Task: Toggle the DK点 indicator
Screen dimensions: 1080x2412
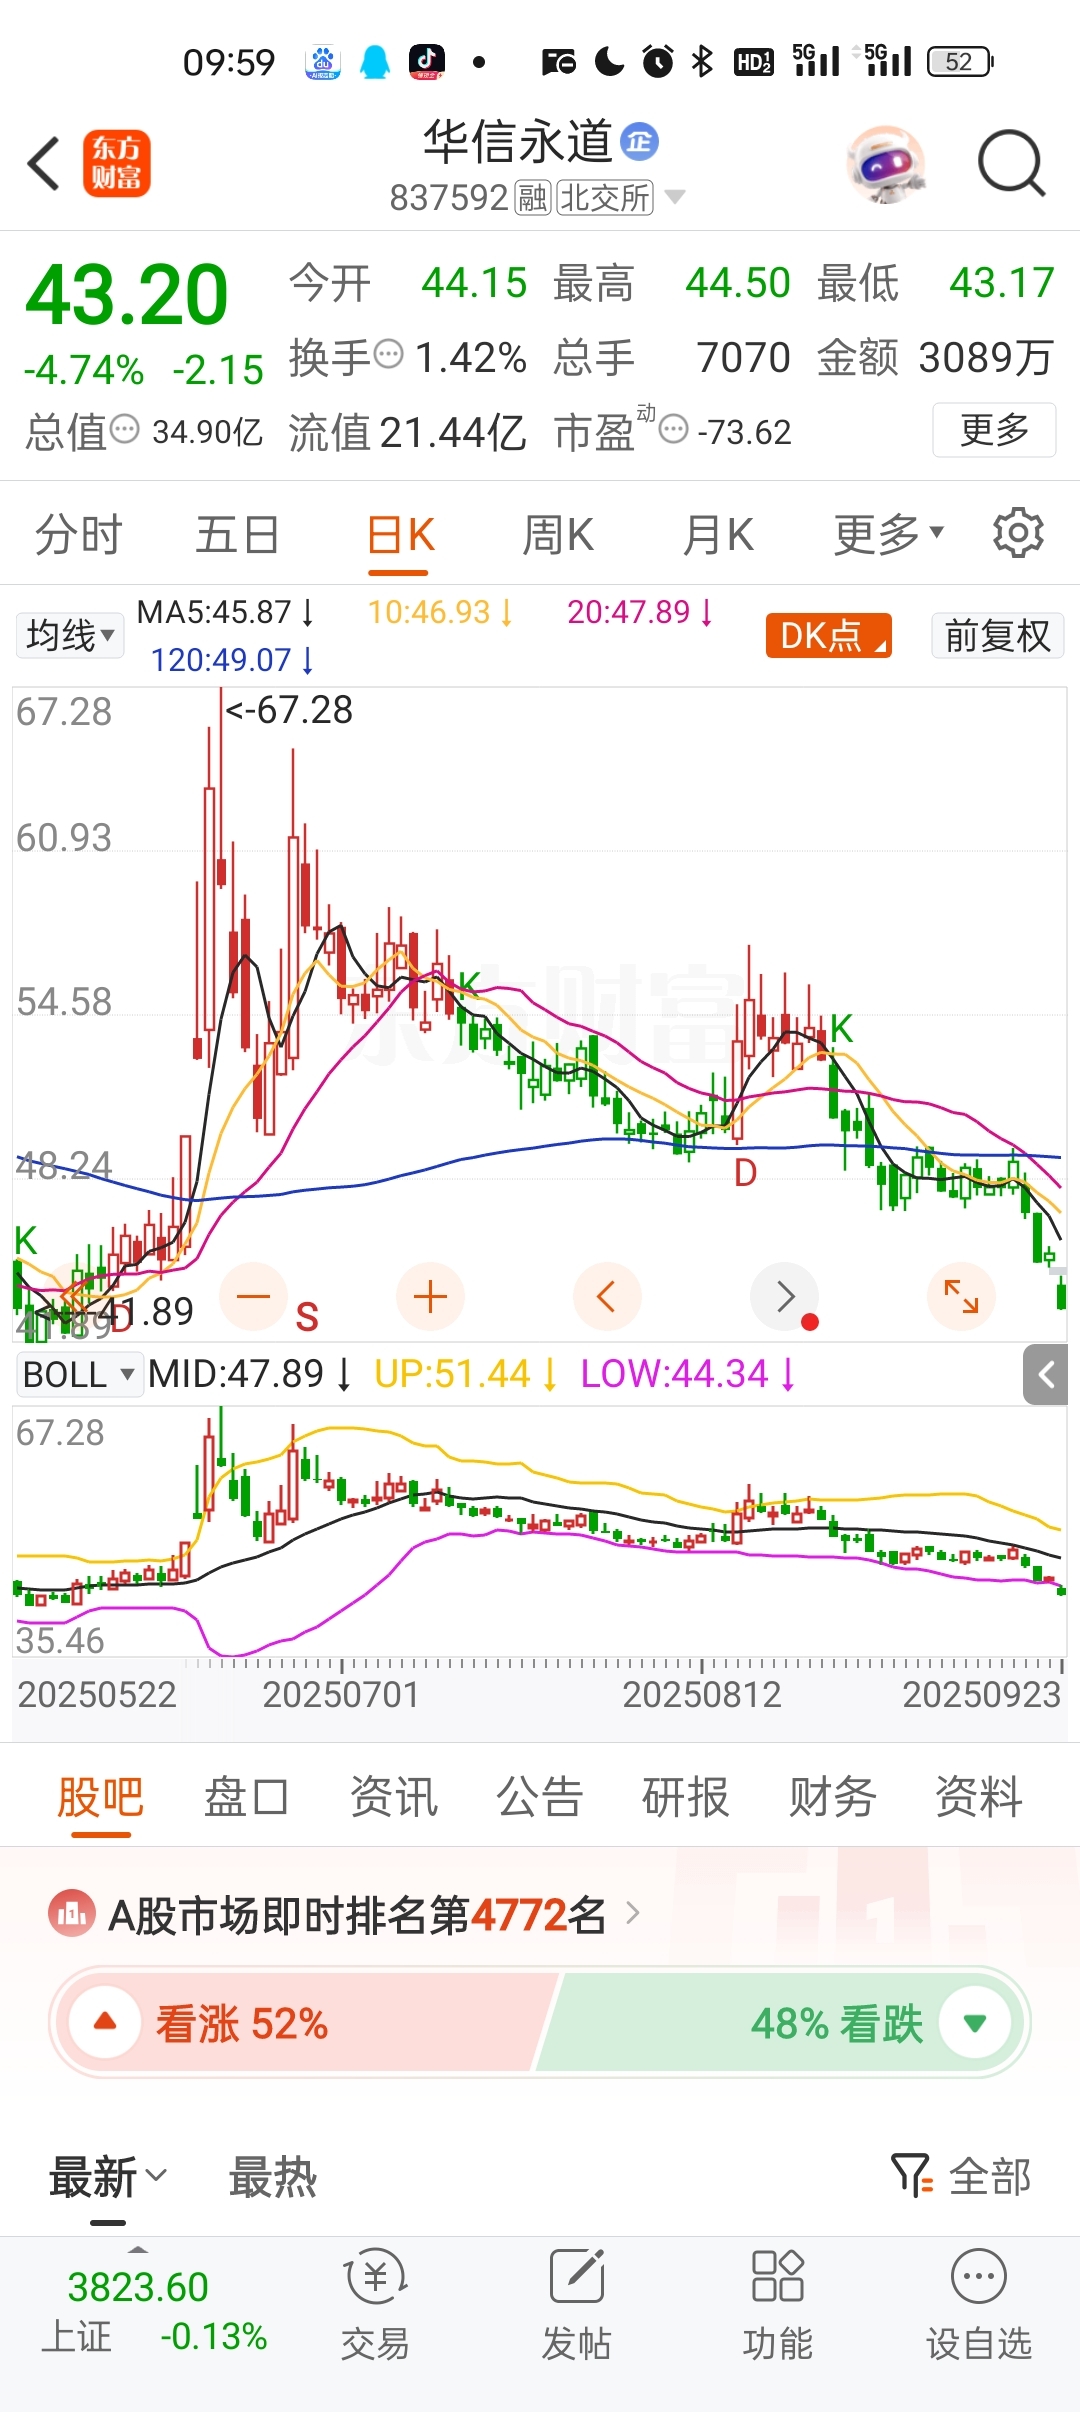Action: tap(828, 635)
